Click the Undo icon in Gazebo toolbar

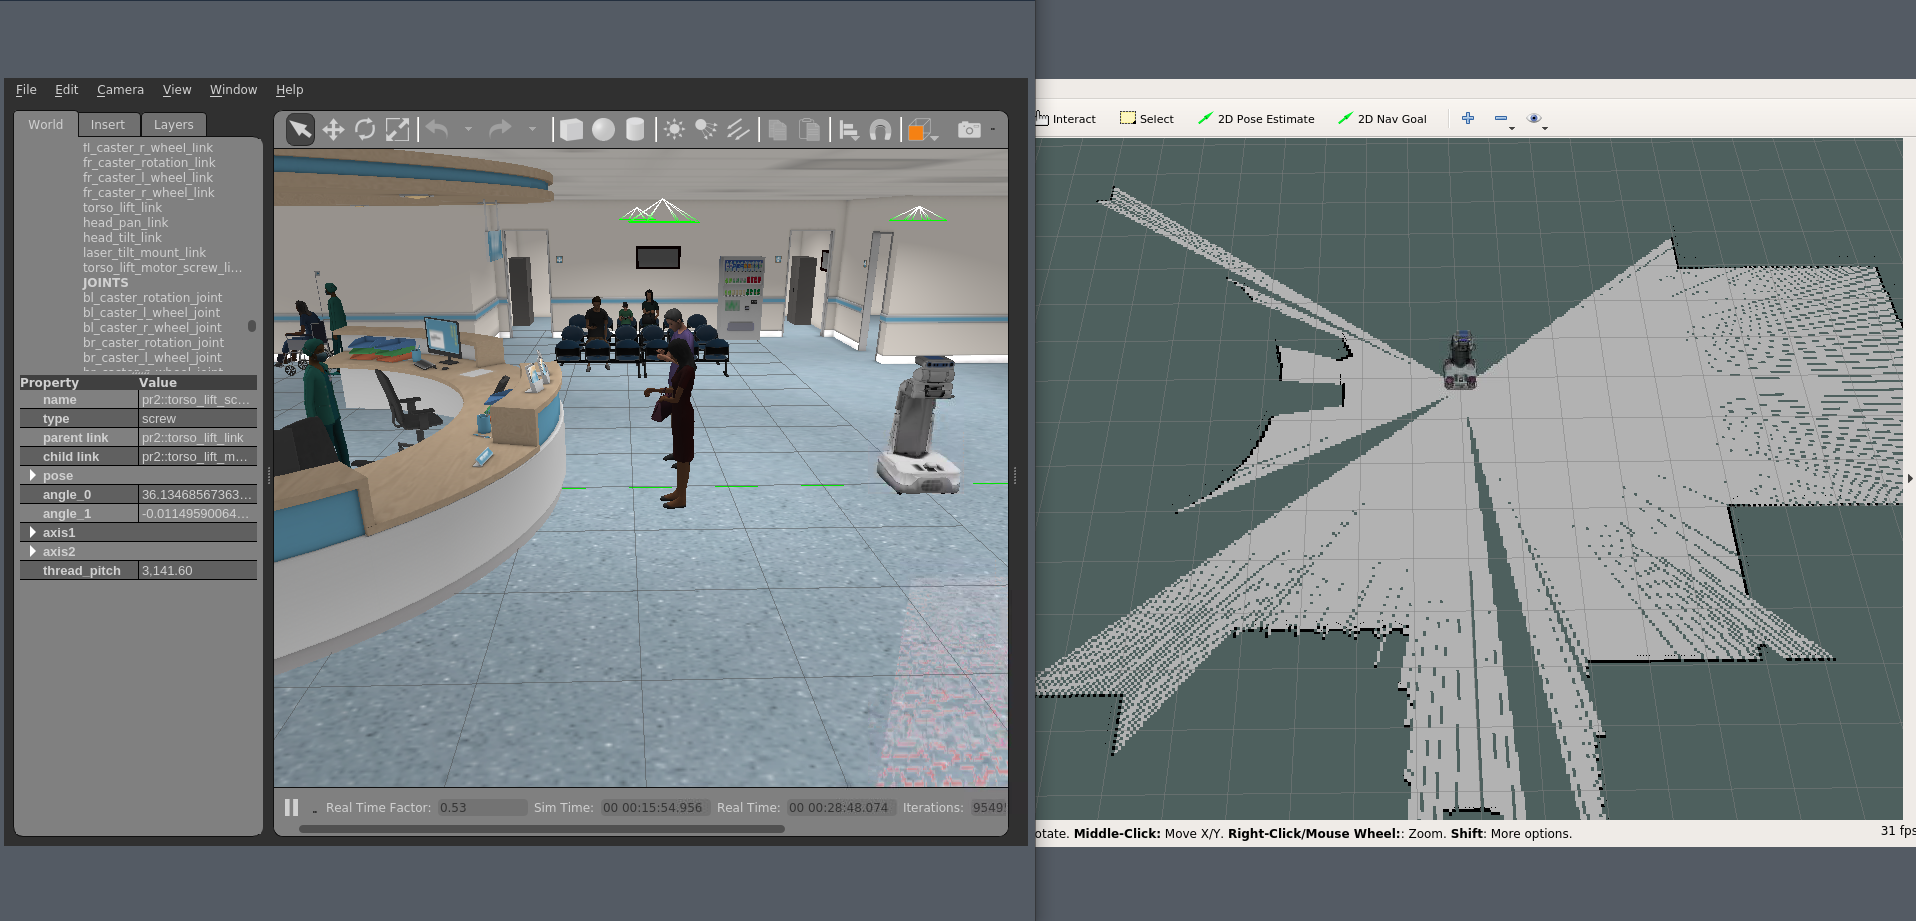coord(437,129)
